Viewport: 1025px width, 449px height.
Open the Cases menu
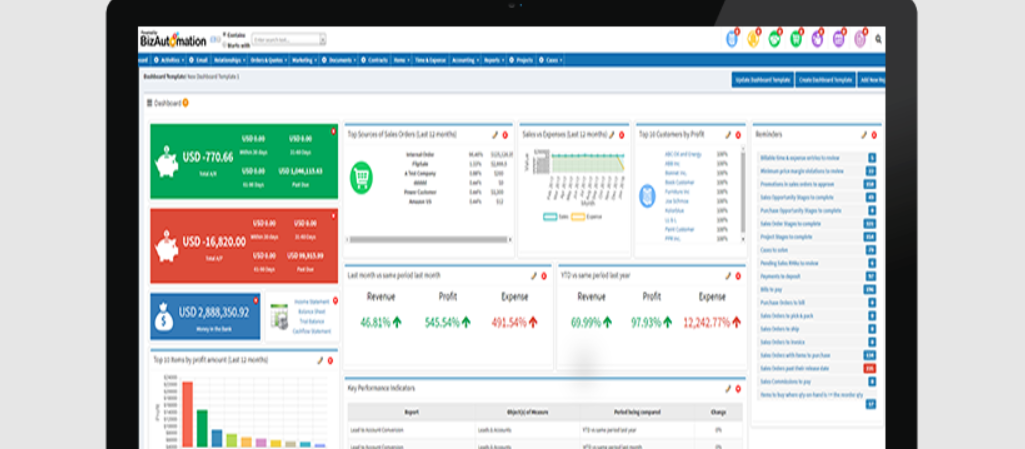click(x=550, y=59)
